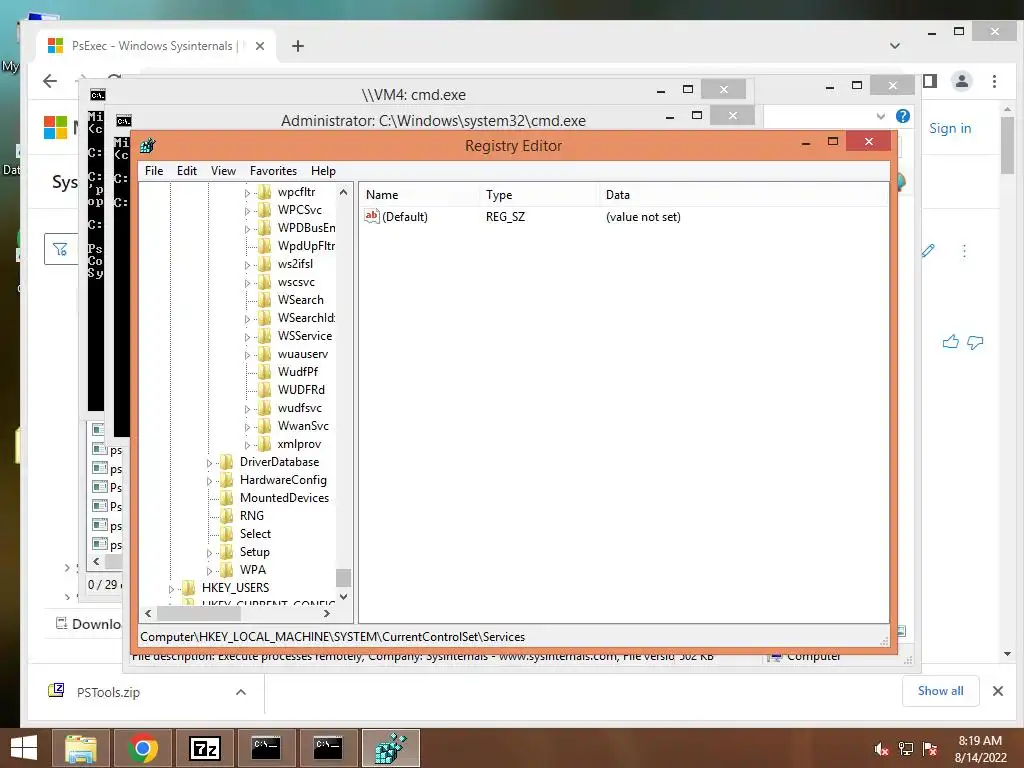
Task: Select the WUDFRd folder icon
Action: (x=264, y=390)
